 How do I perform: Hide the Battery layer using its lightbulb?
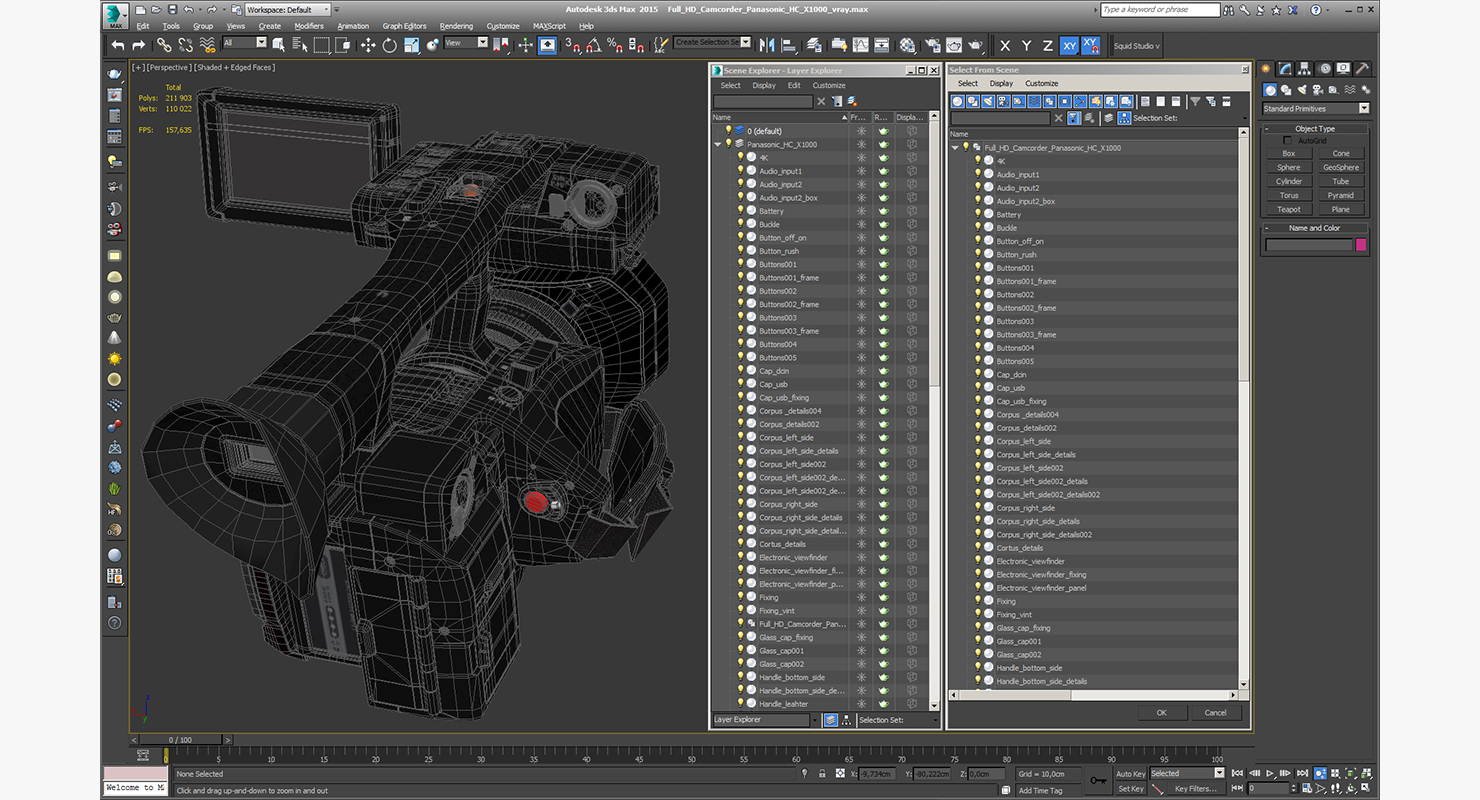[740, 211]
